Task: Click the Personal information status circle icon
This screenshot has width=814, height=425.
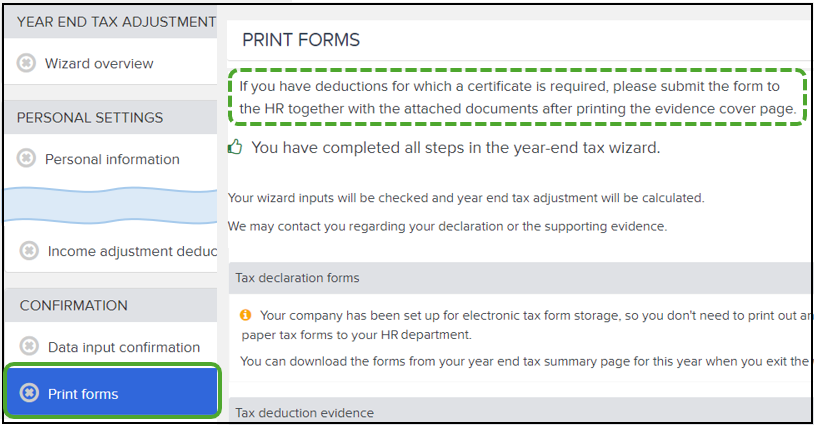Action: pyautogui.click(x=26, y=158)
